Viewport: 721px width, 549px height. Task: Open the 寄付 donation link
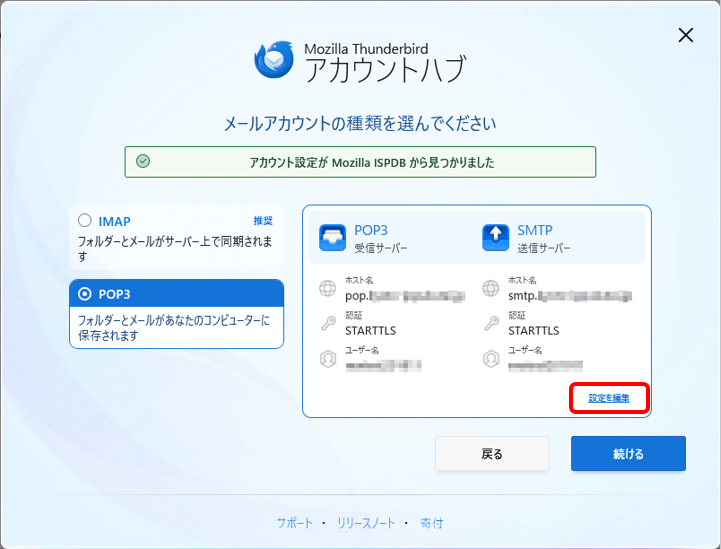[x=431, y=523]
